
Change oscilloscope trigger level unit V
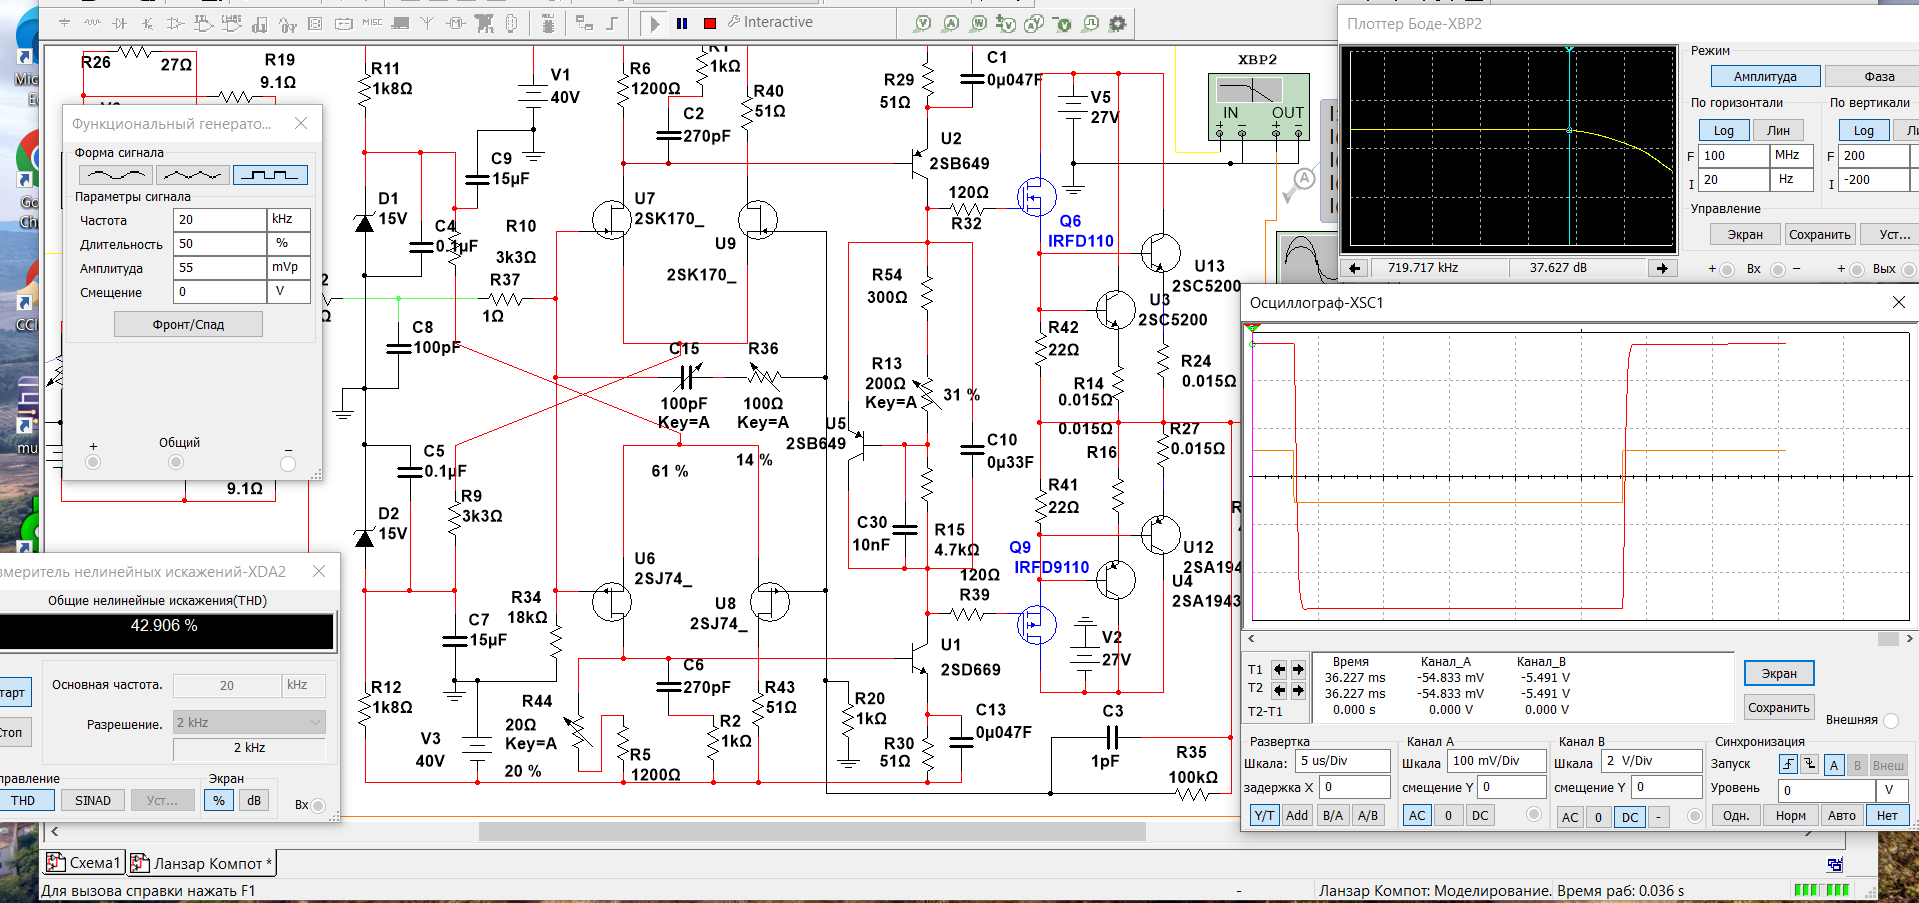(x=1892, y=789)
